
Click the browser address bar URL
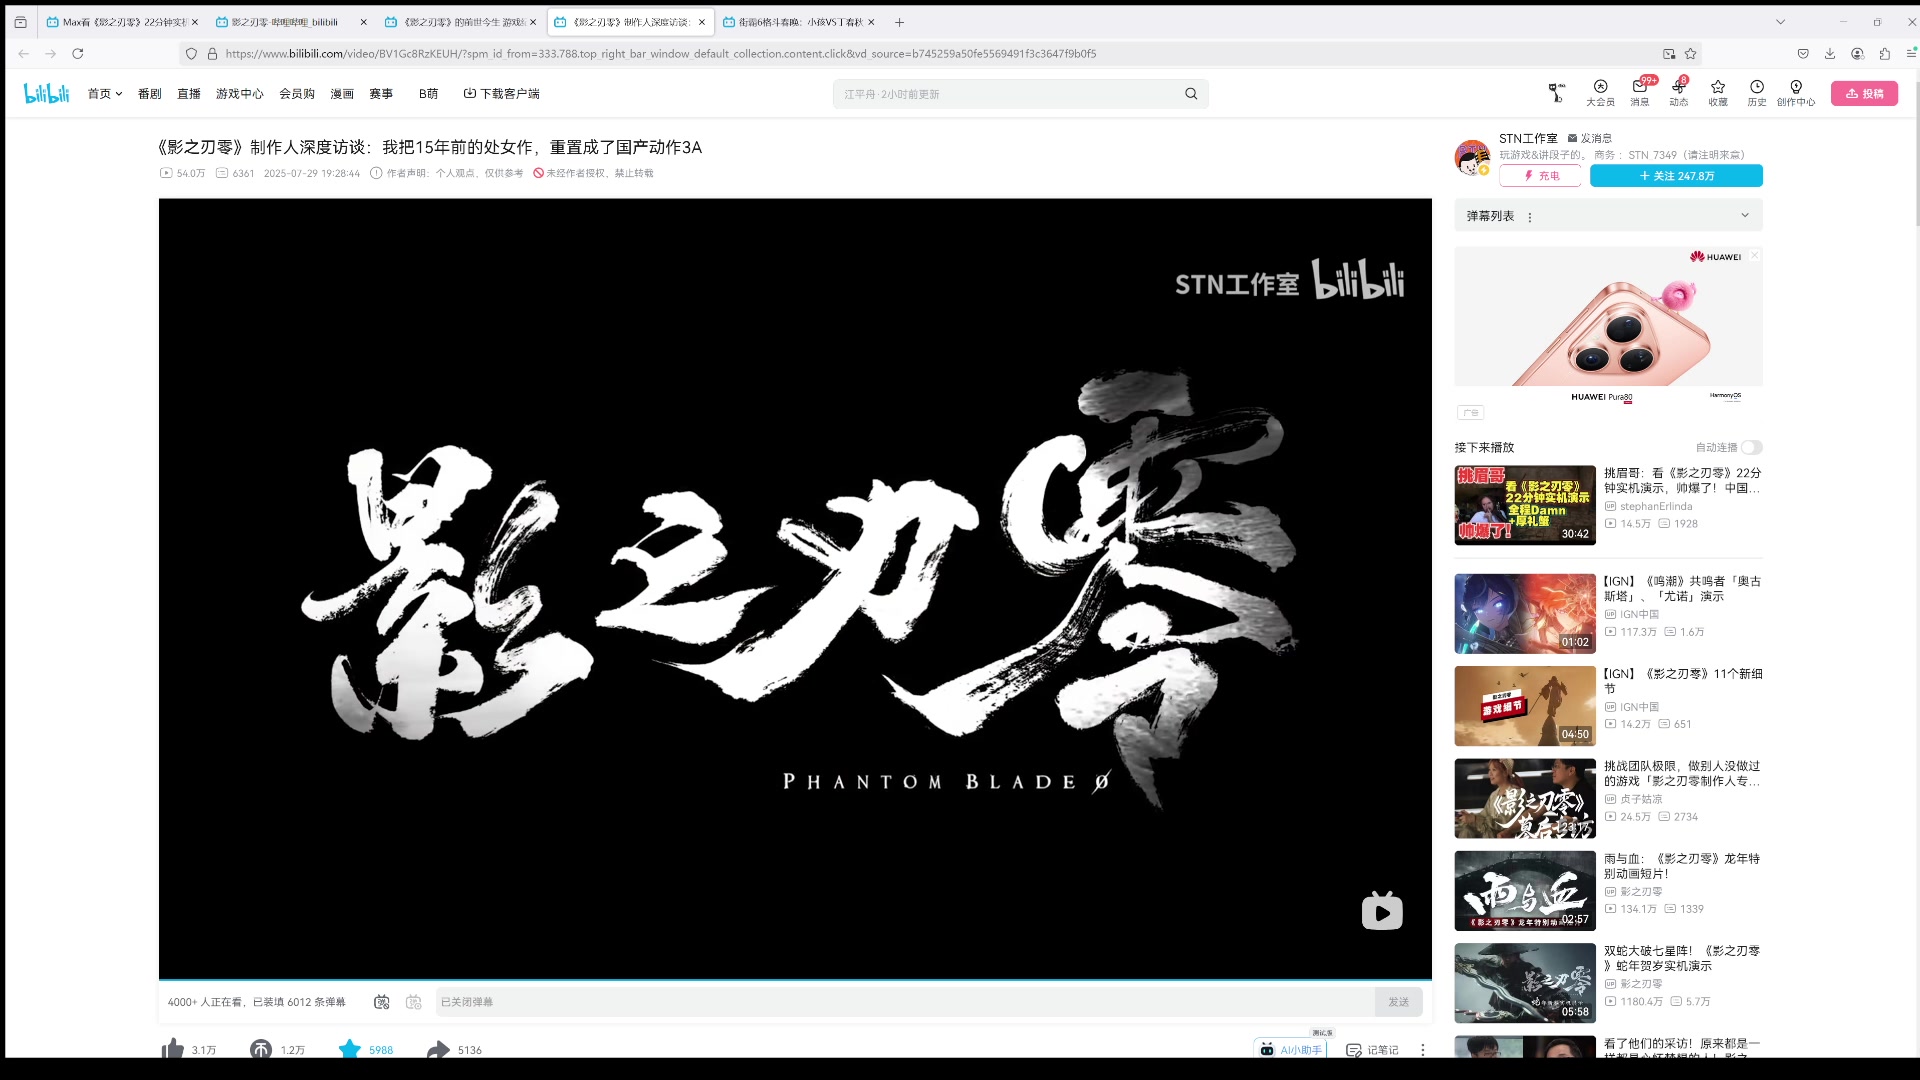pyautogui.click(x=660, y=53)
